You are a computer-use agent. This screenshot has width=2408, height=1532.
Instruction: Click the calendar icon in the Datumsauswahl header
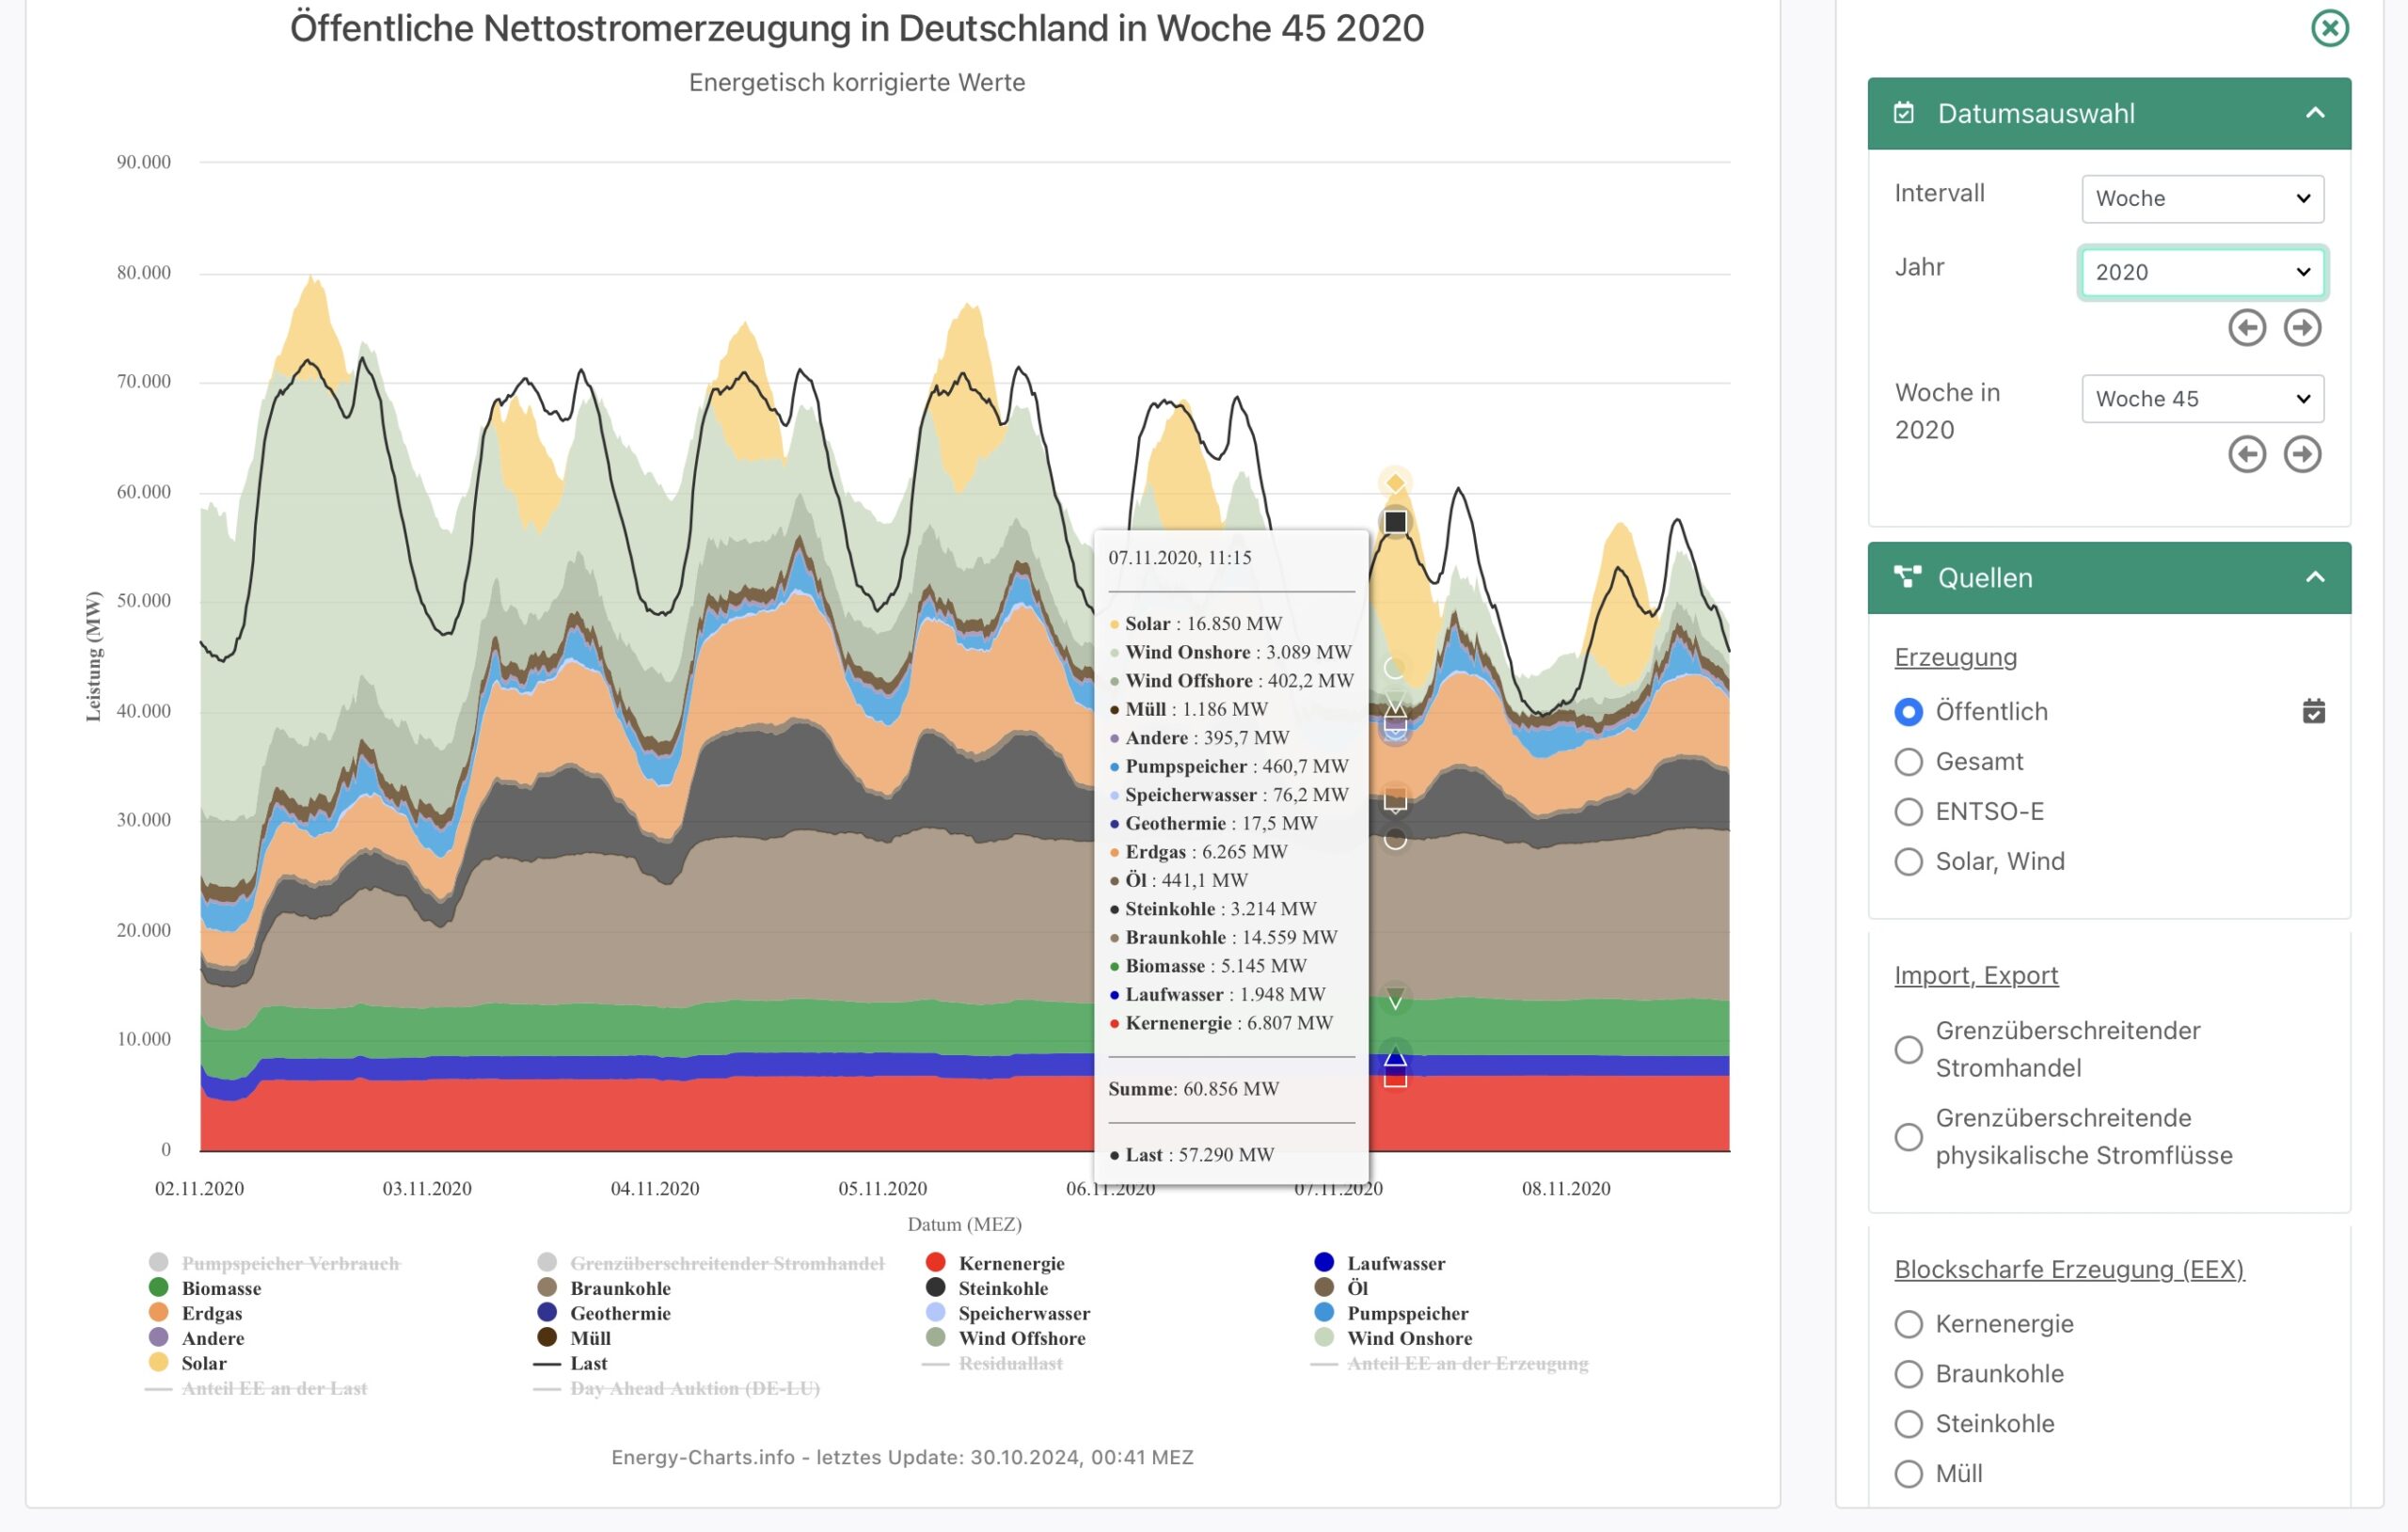pyautogui.click(x=1904, y=113)
